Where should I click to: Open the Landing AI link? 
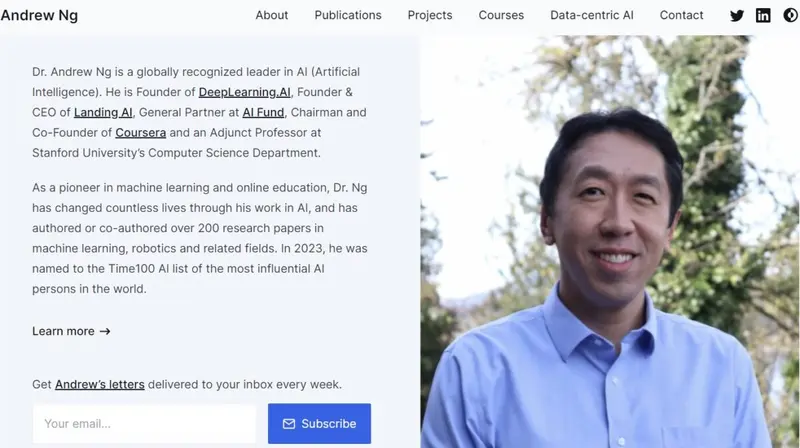[x=103, y=112]
